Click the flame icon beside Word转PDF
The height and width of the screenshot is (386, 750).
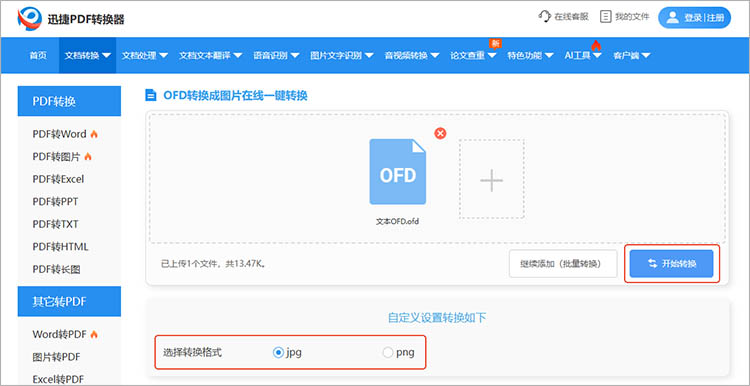94,334
